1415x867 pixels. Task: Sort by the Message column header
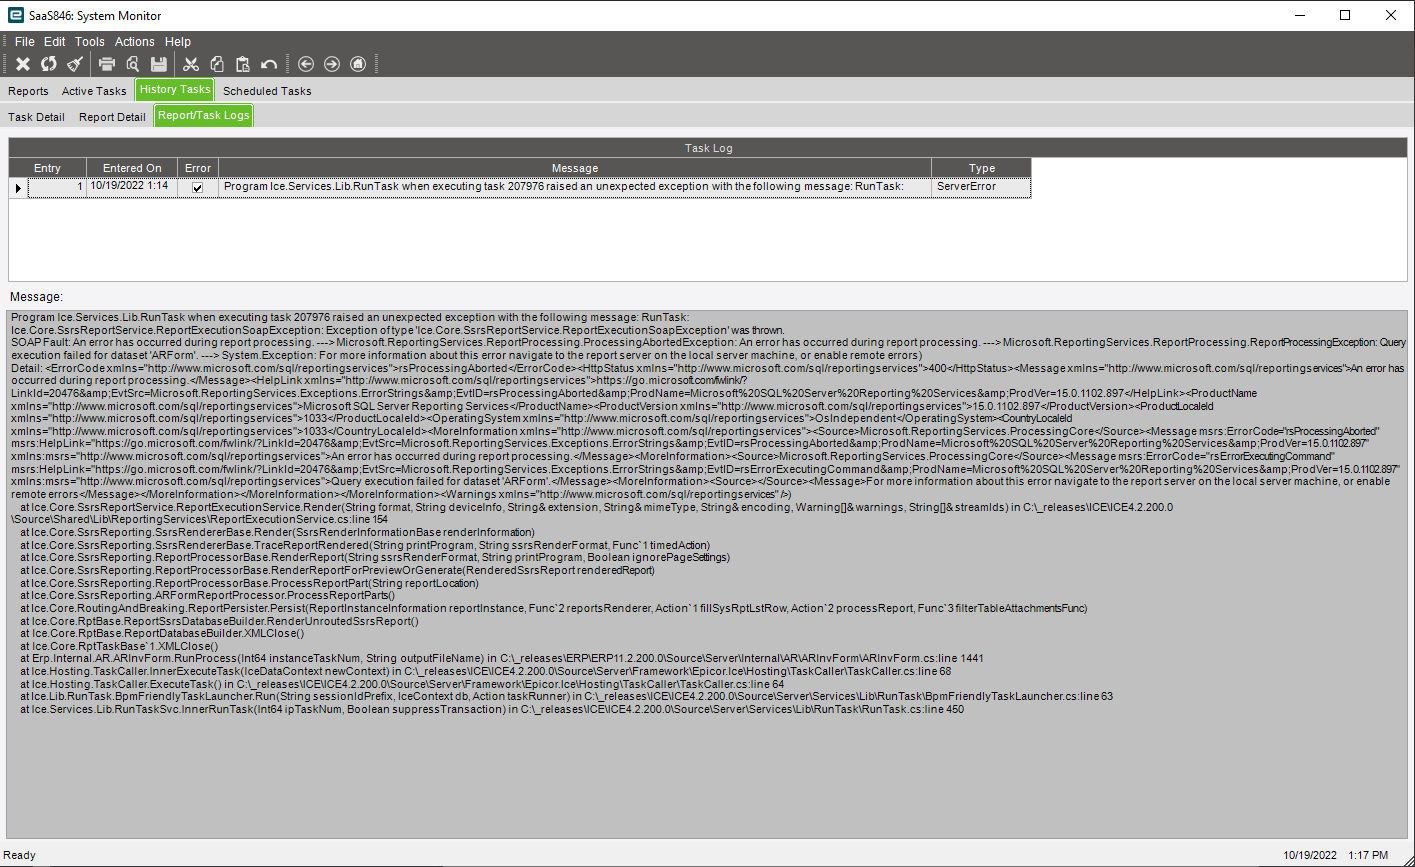point(575,168)
